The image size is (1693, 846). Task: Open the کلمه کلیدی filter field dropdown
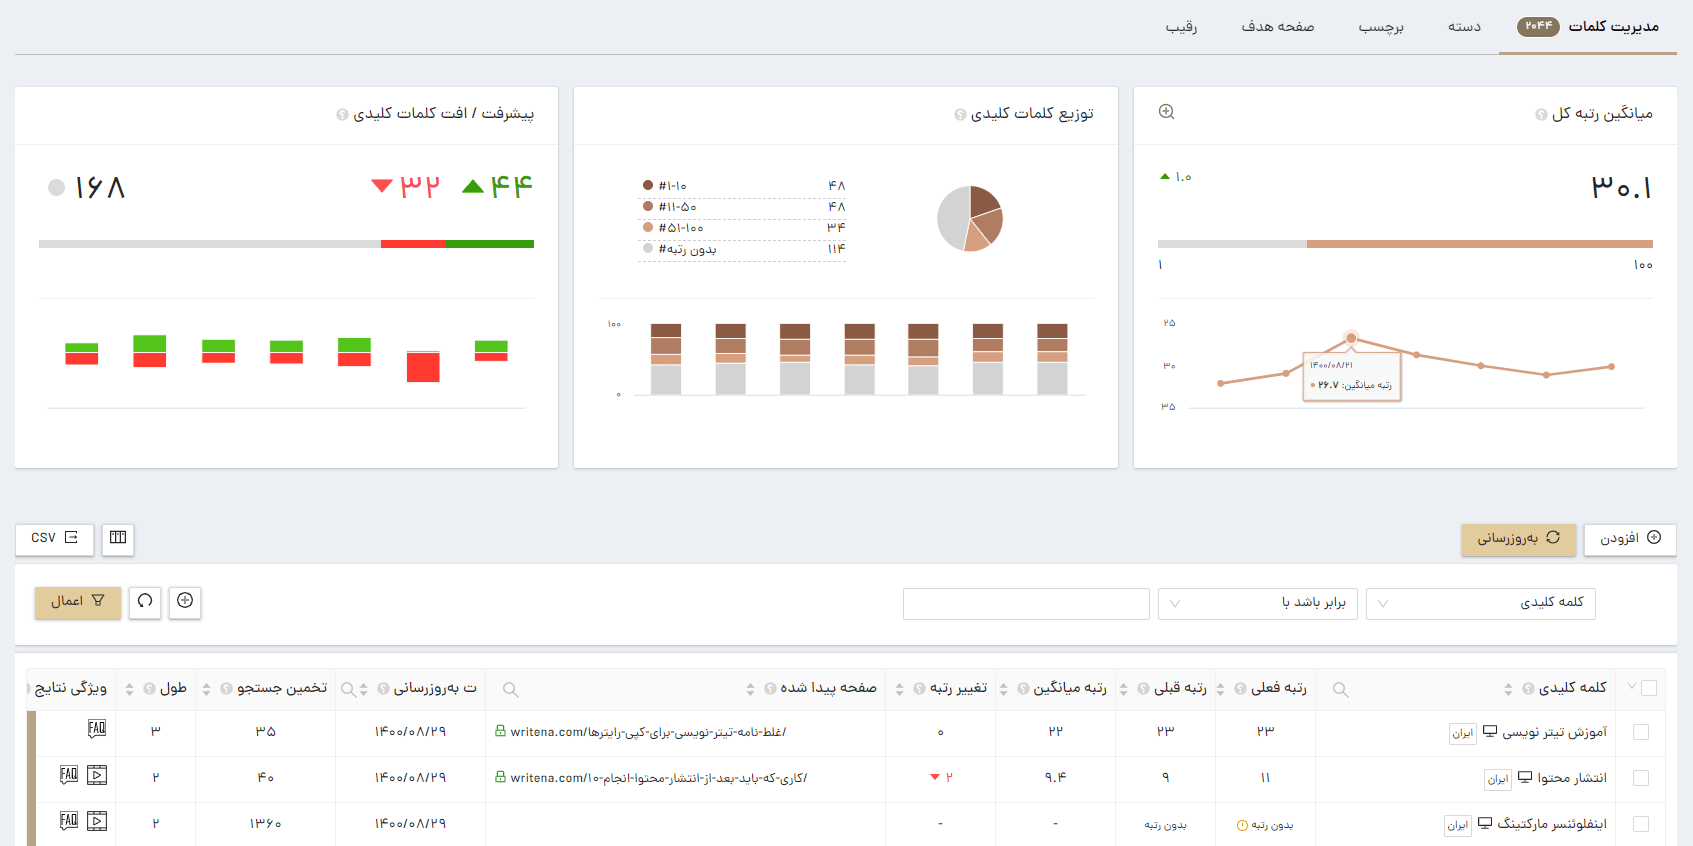(x=1480, y=603)
